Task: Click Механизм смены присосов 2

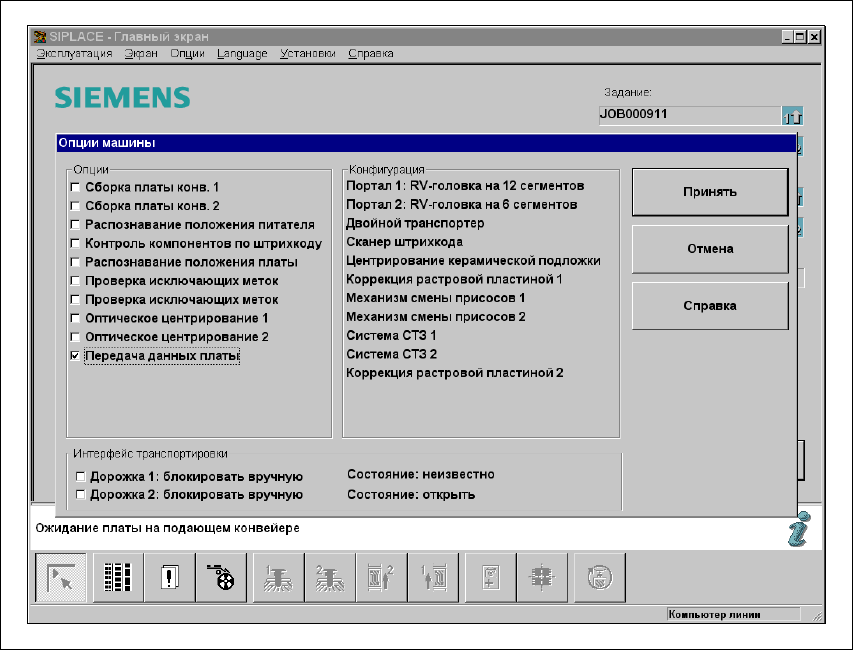Action: [x=436, y=317]
